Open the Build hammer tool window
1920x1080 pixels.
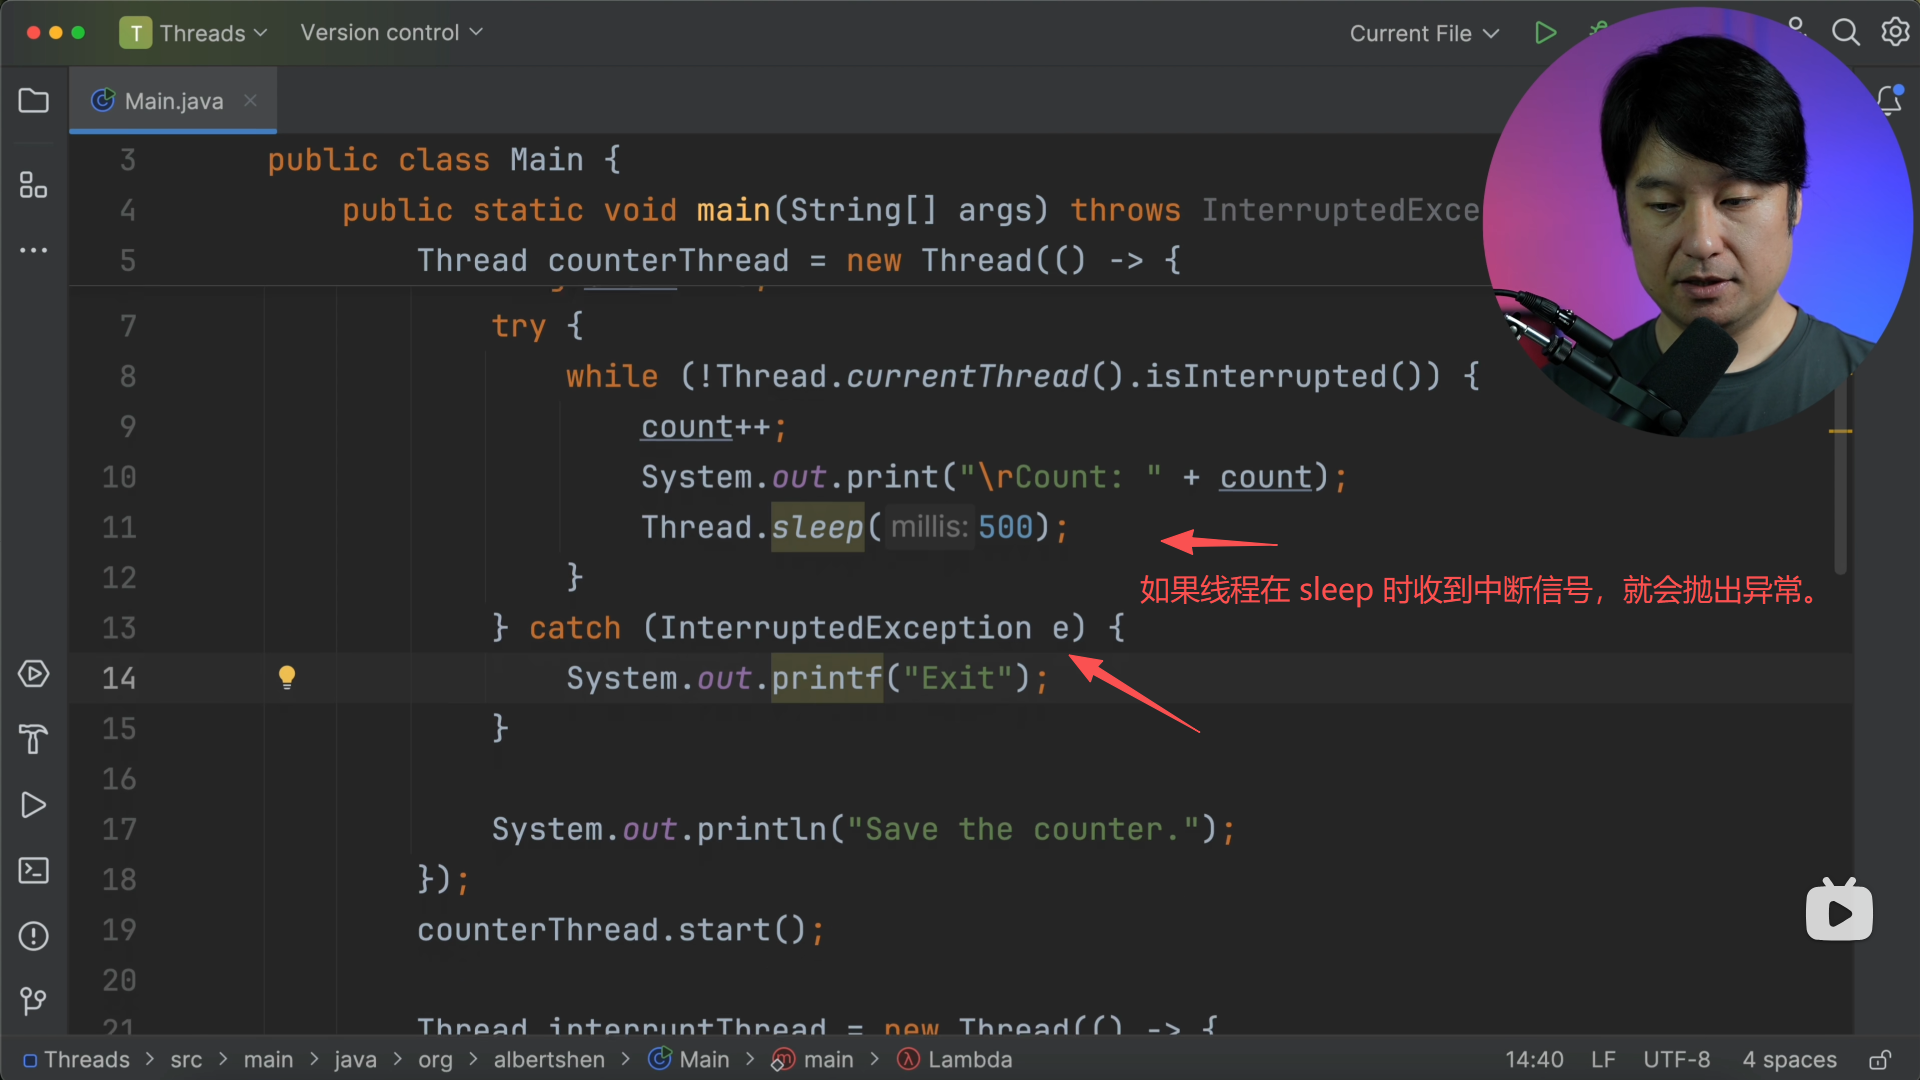pyautogui.click(x=34, y=739)
